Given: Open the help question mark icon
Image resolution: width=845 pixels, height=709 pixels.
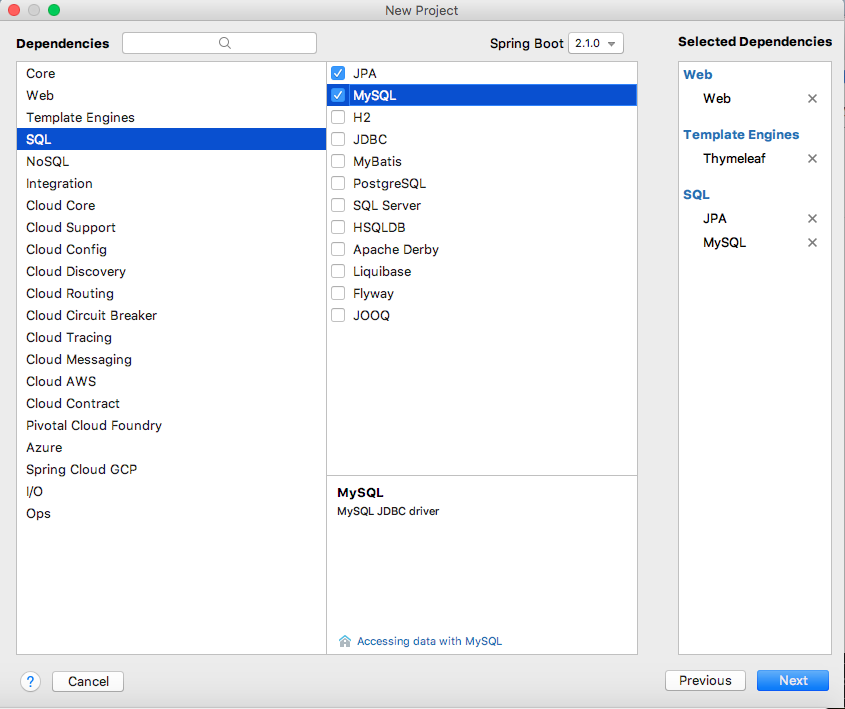Looking at the screenshot, I should [x=31, y=682].
